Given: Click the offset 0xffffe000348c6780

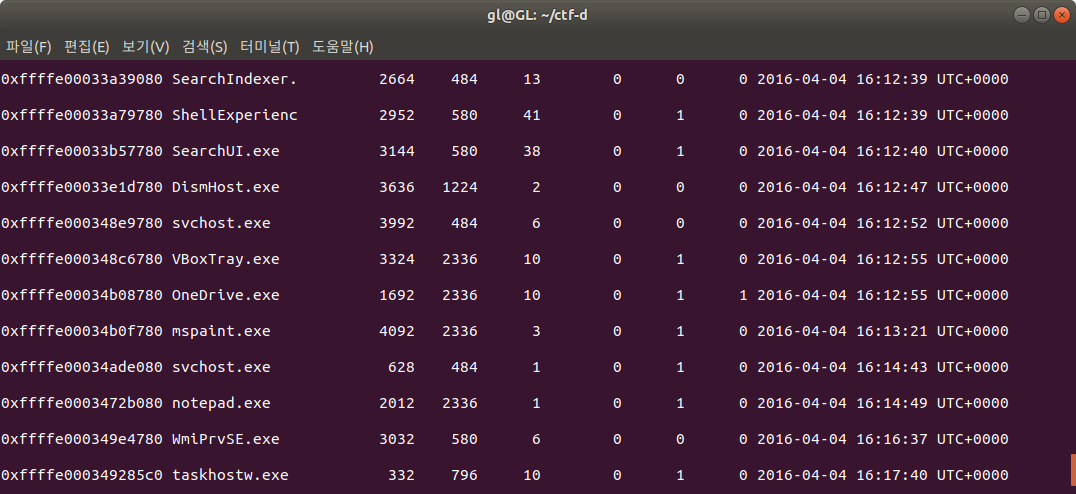Looking at the screenshot, I should pos(82,259).
